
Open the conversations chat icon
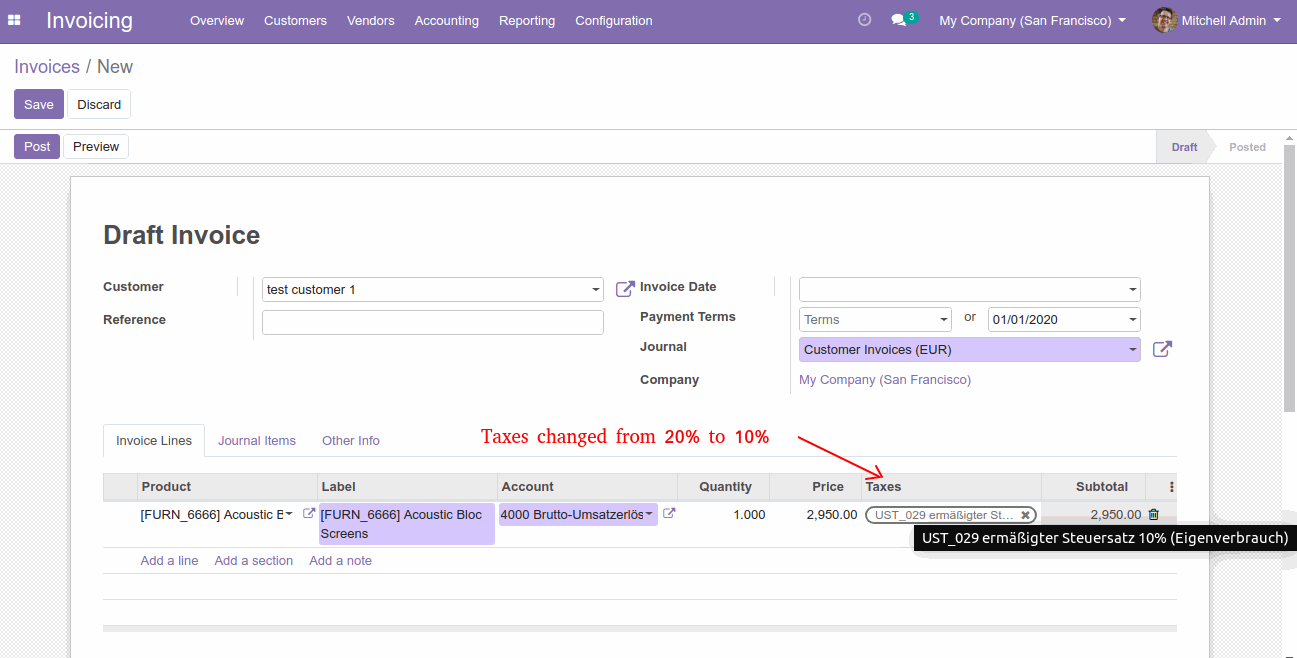[x=899, y=20]
